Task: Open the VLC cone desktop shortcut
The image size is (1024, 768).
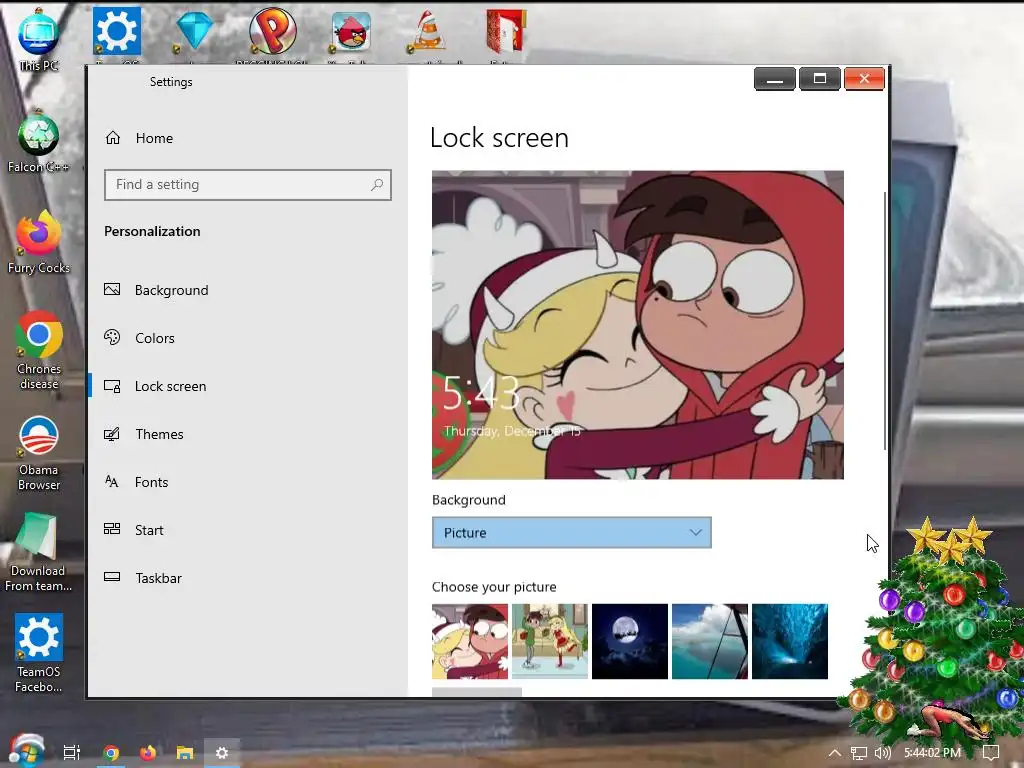Action: [428, 33]
